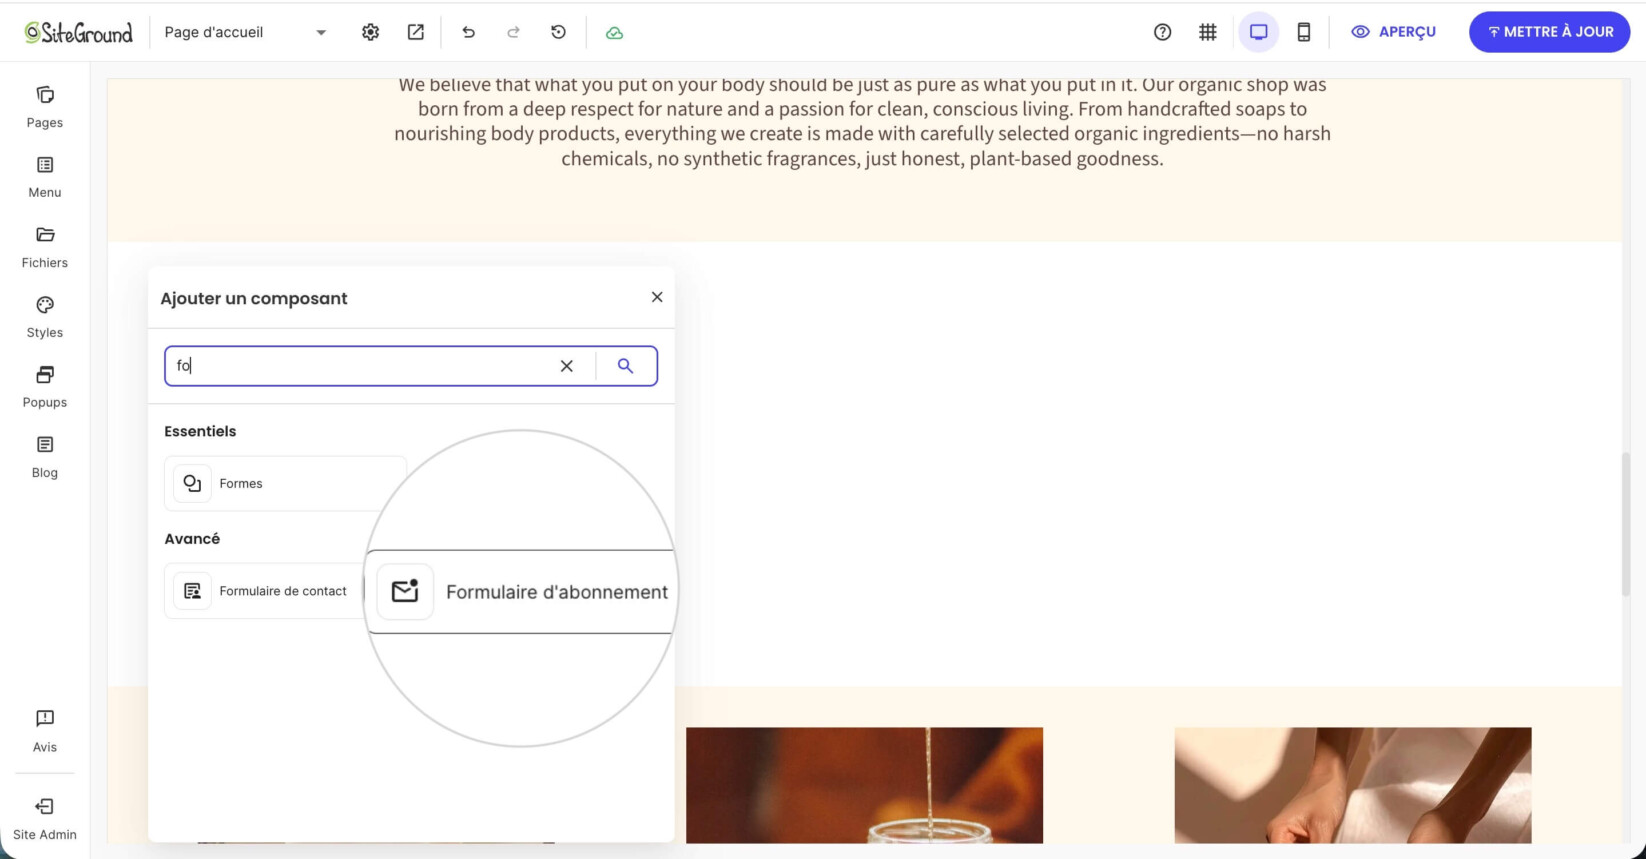The width and height of the screenshot is (1646, 859).
Task: Open the help question mark icon
Action: click(1162, 32)
